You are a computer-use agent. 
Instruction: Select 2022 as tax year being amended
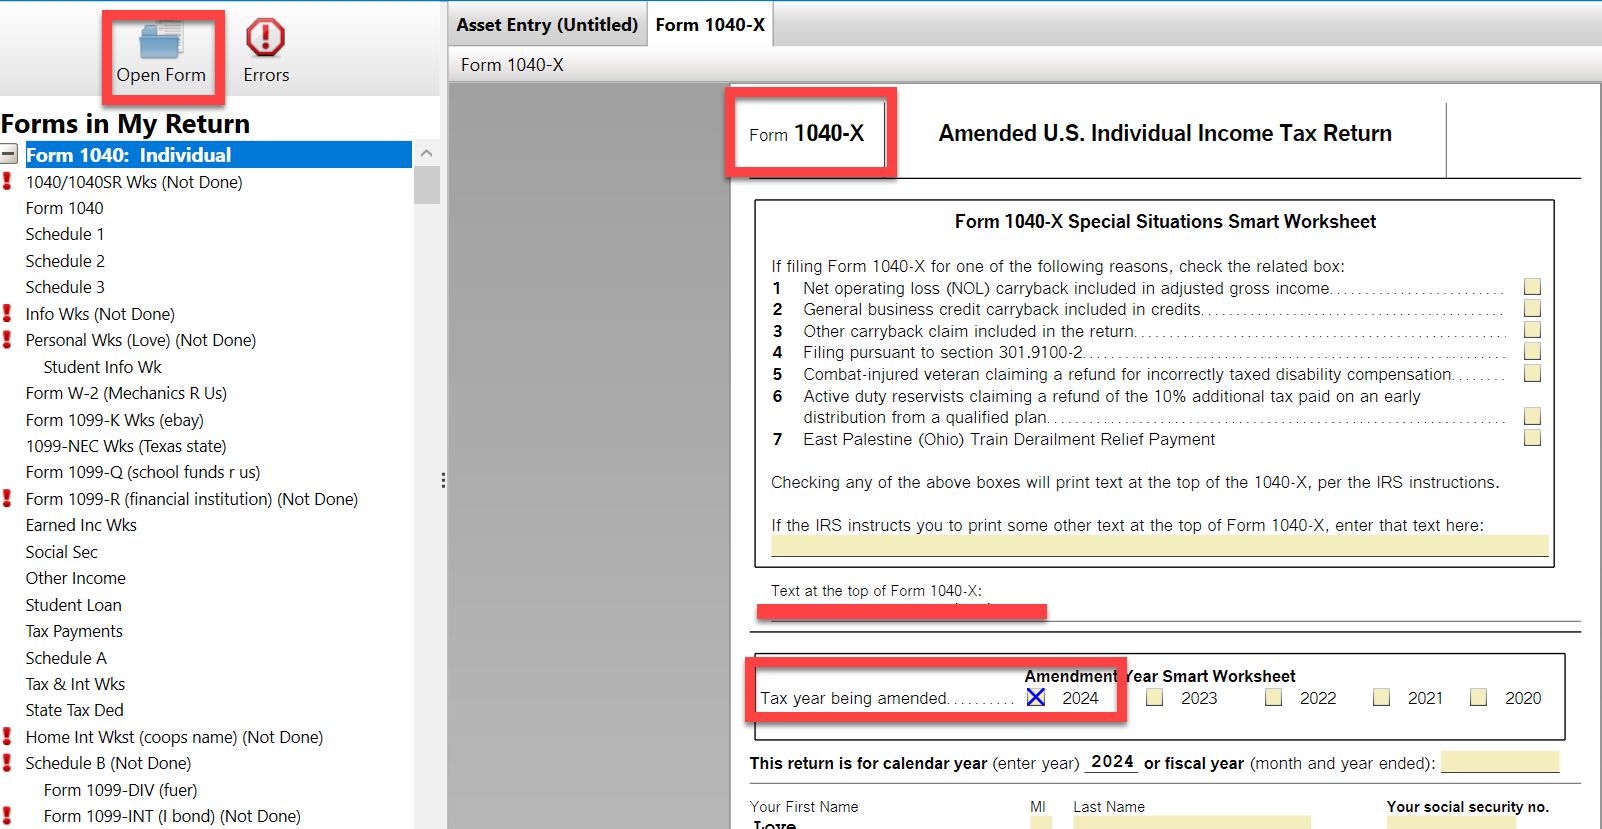pyautogui.click(x=1273, y=697)
